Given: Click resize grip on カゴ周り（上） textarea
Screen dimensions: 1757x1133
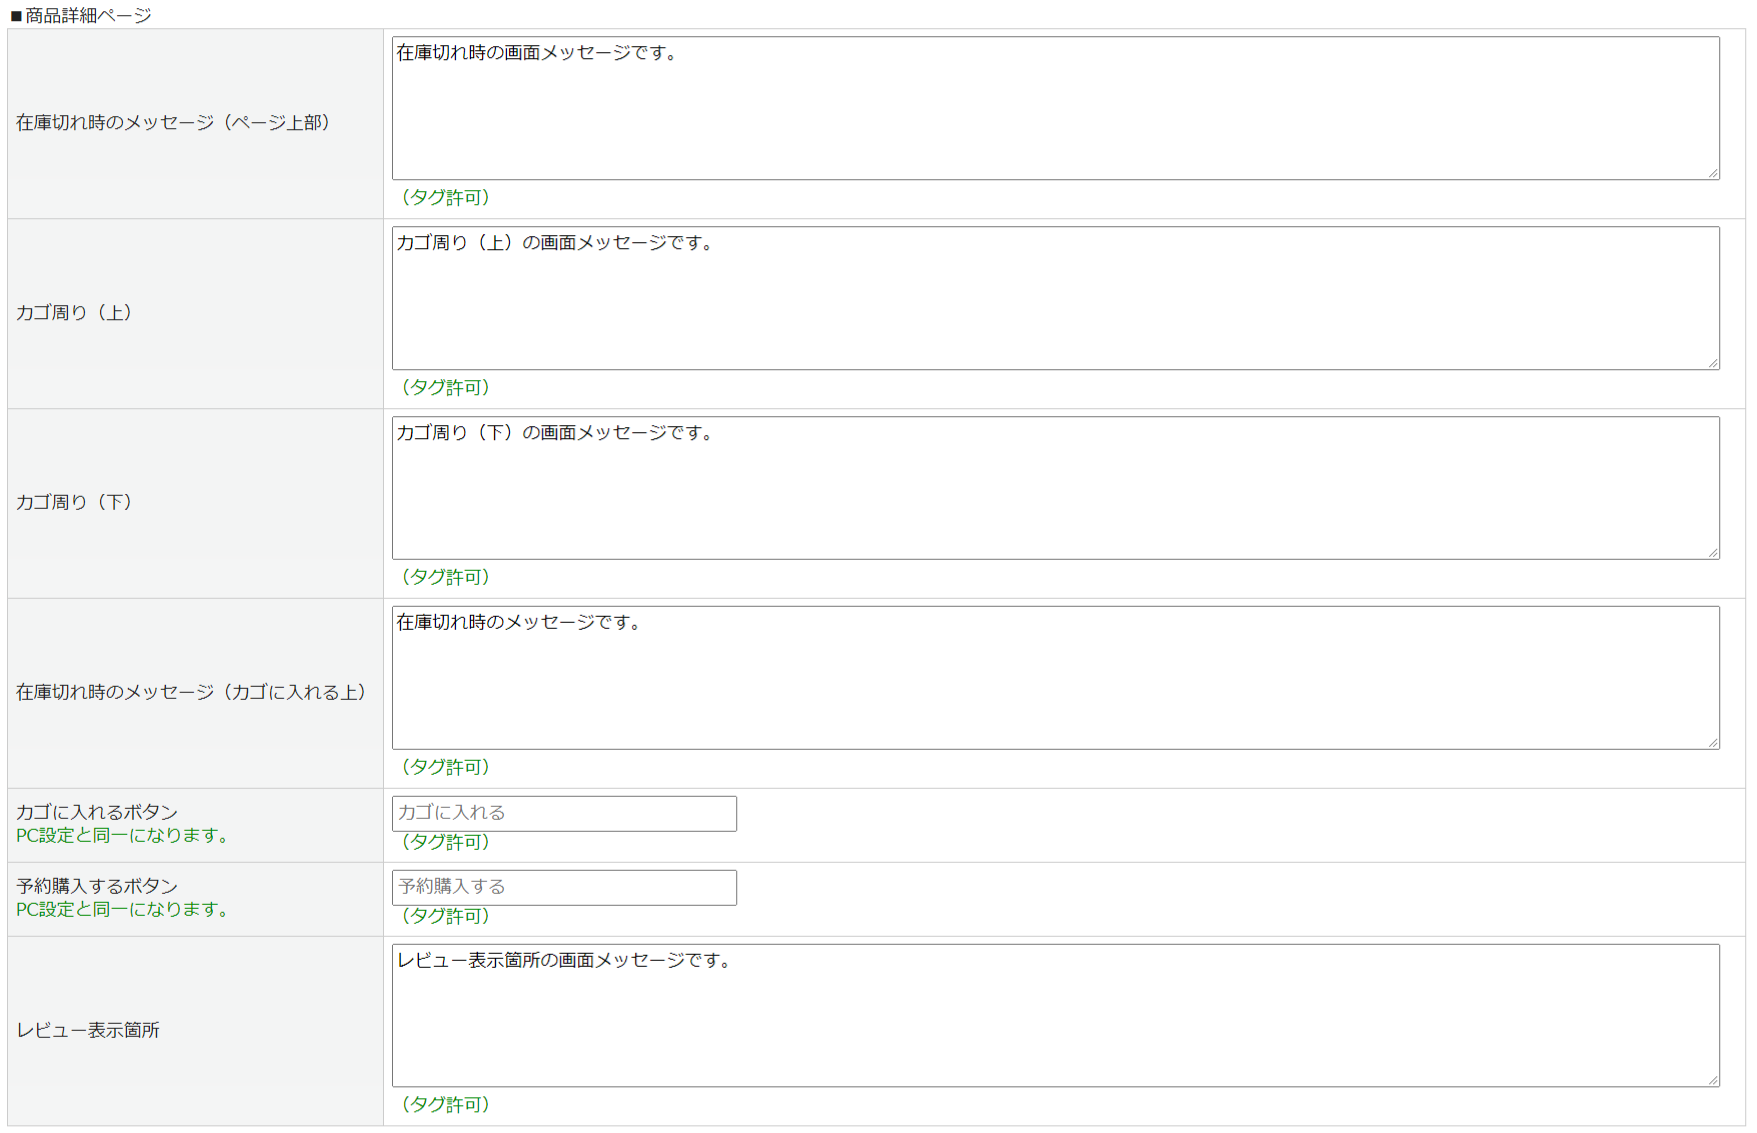Looking at the screenshot, I should (1713, 364).
